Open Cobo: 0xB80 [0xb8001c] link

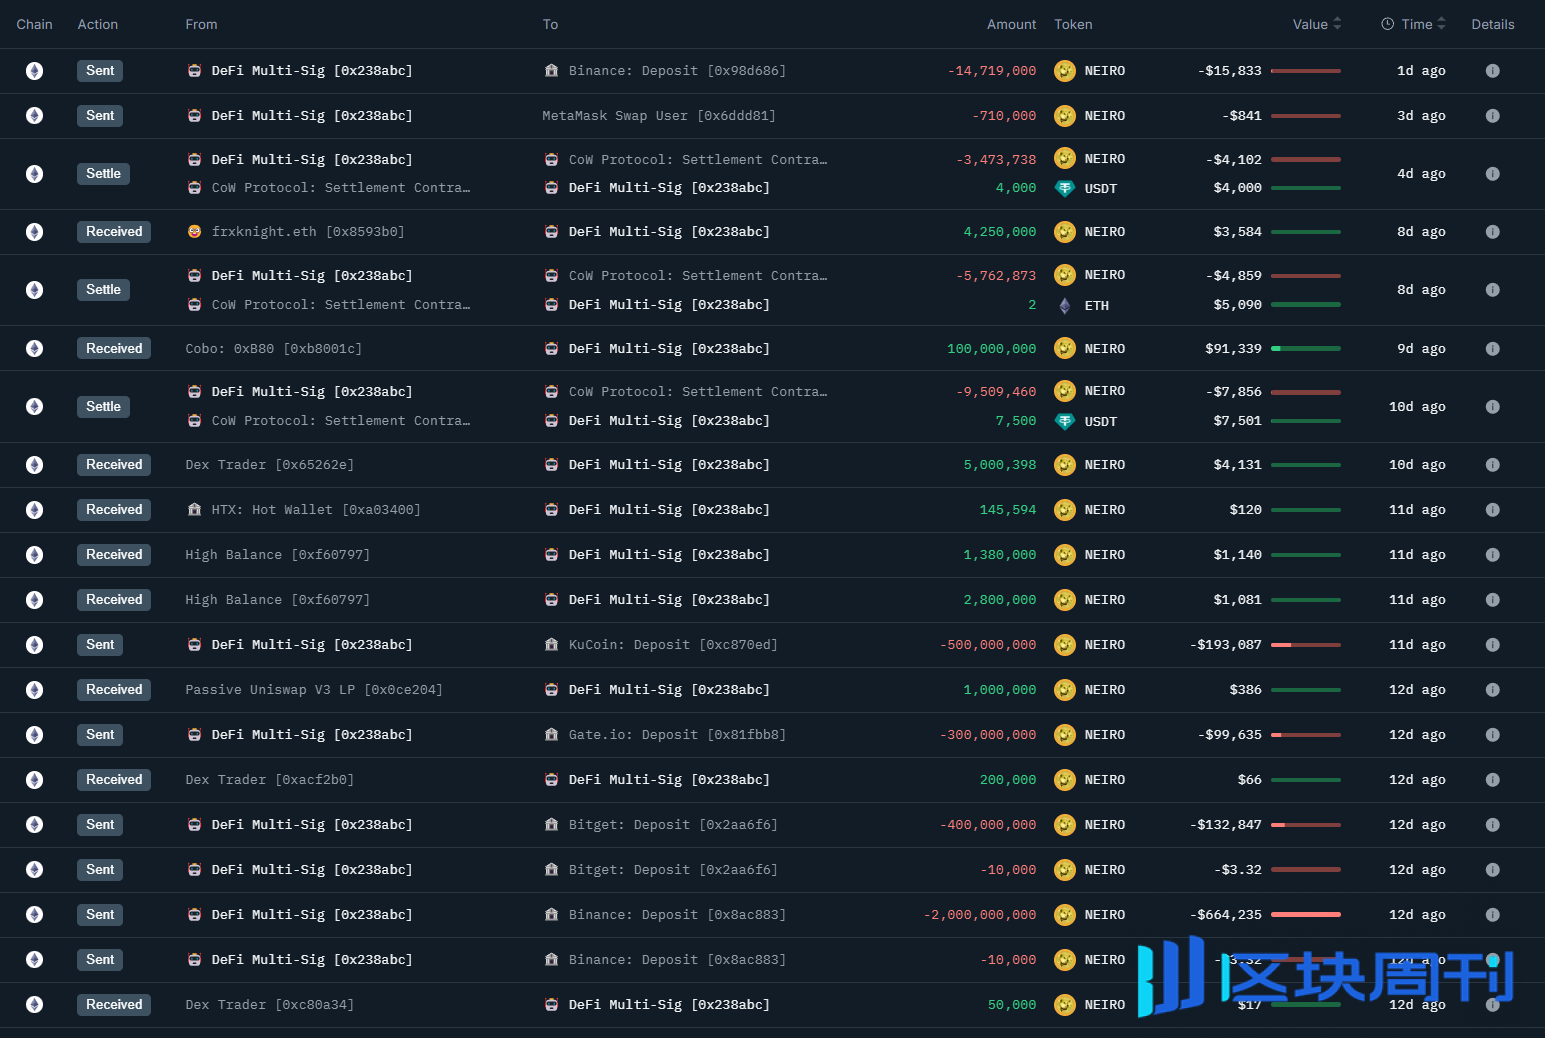coord(274,349)
